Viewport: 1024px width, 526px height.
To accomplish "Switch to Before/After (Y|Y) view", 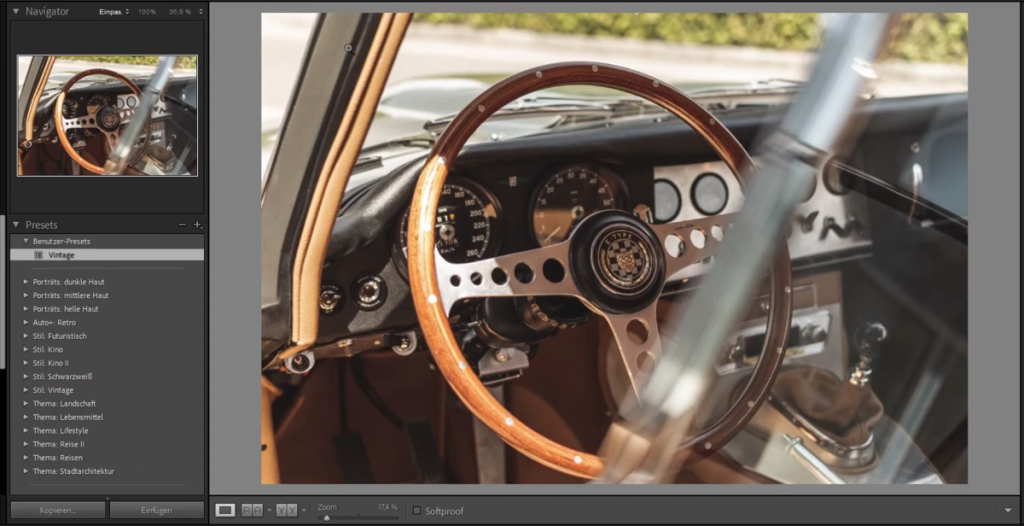I will [x=286, y=510].
